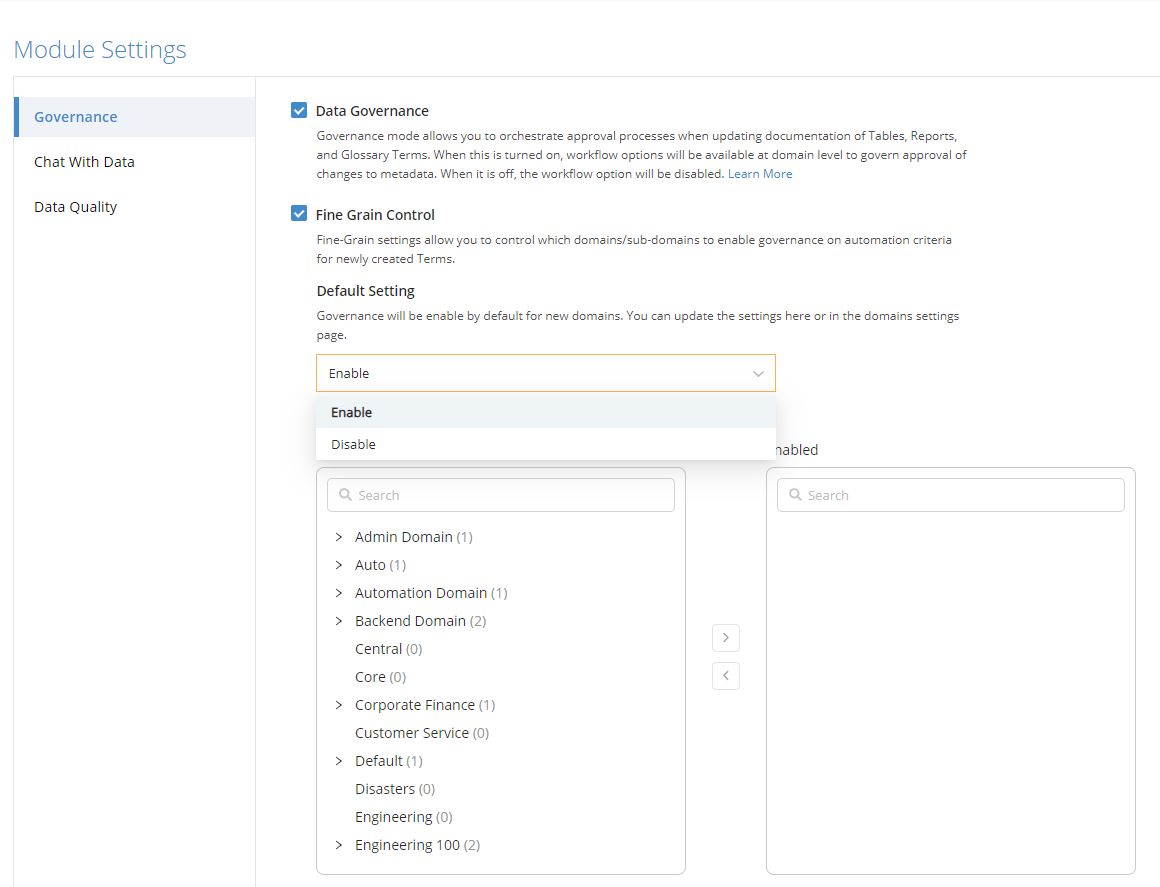Viewport: 1160px width, 887px height.
Task: Expand the Corporate Finance node
Action: [x=339, y=705]
